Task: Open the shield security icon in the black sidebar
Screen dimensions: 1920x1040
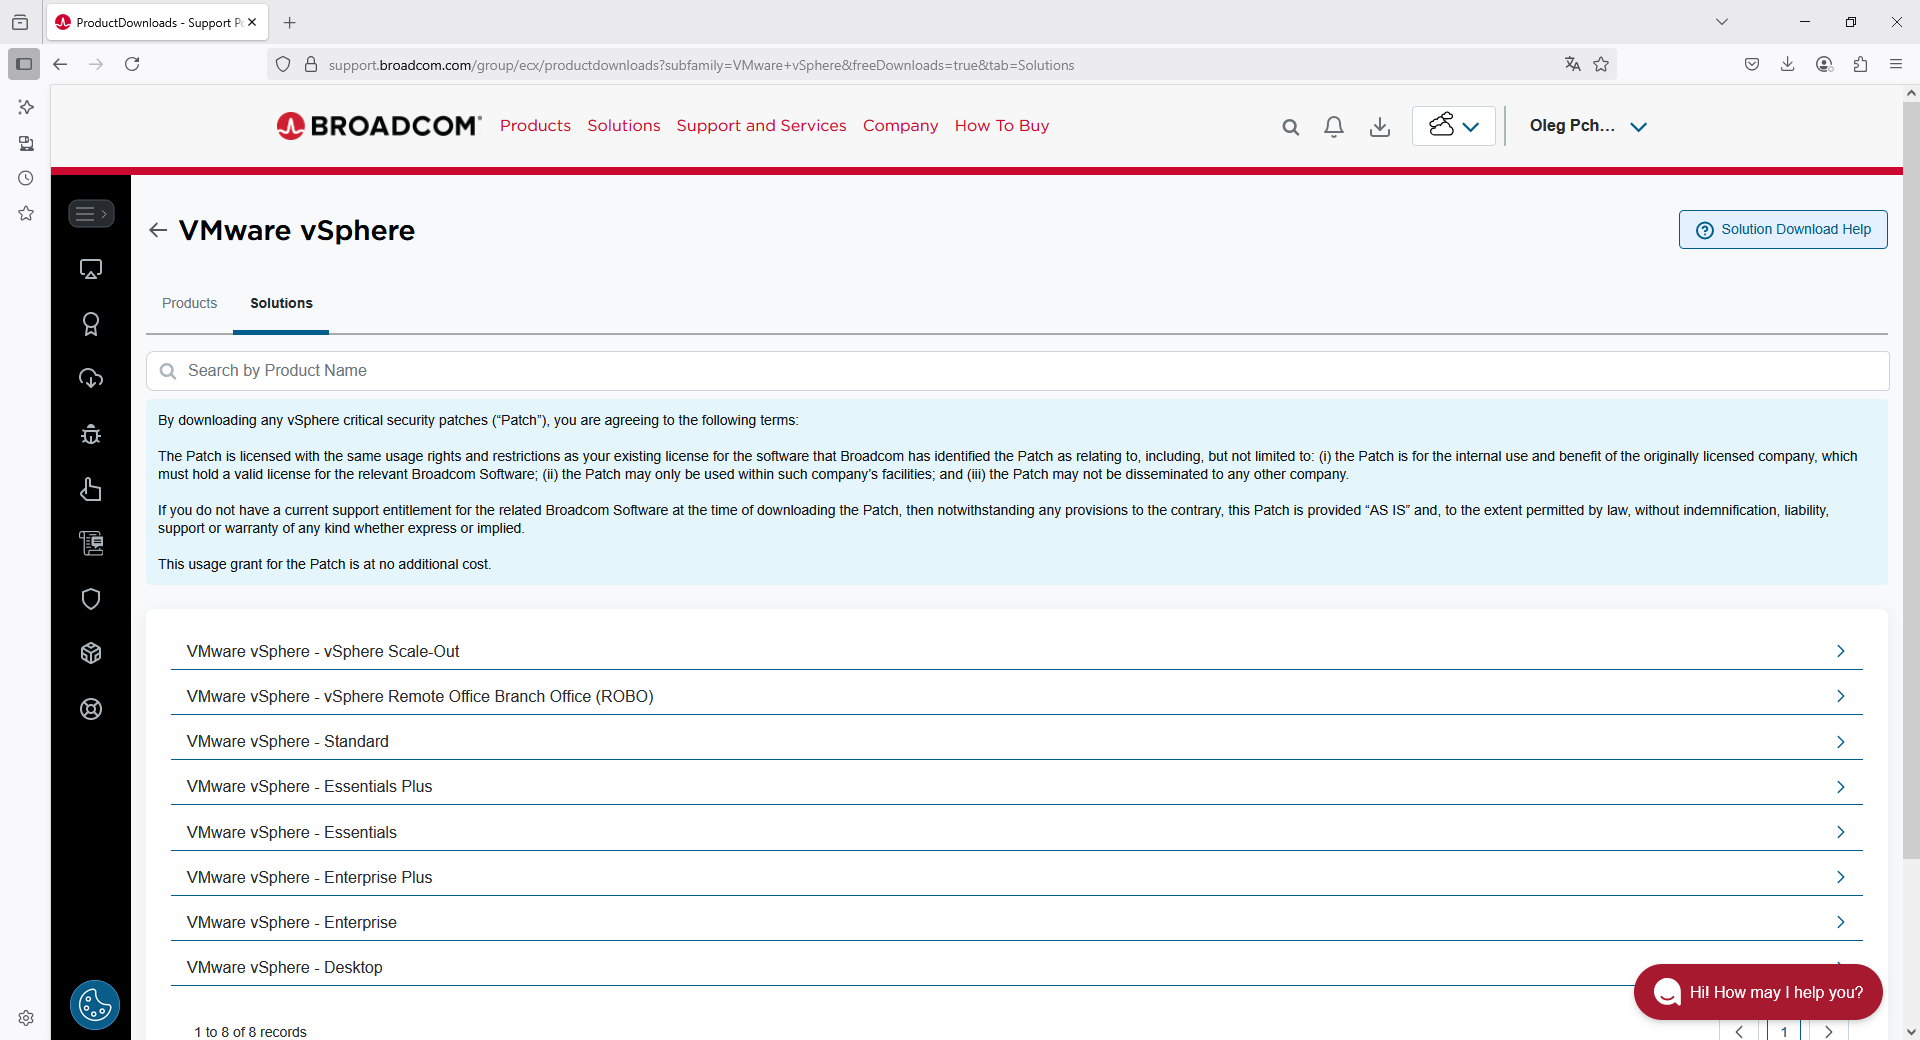Action: (x=91, y=599)
